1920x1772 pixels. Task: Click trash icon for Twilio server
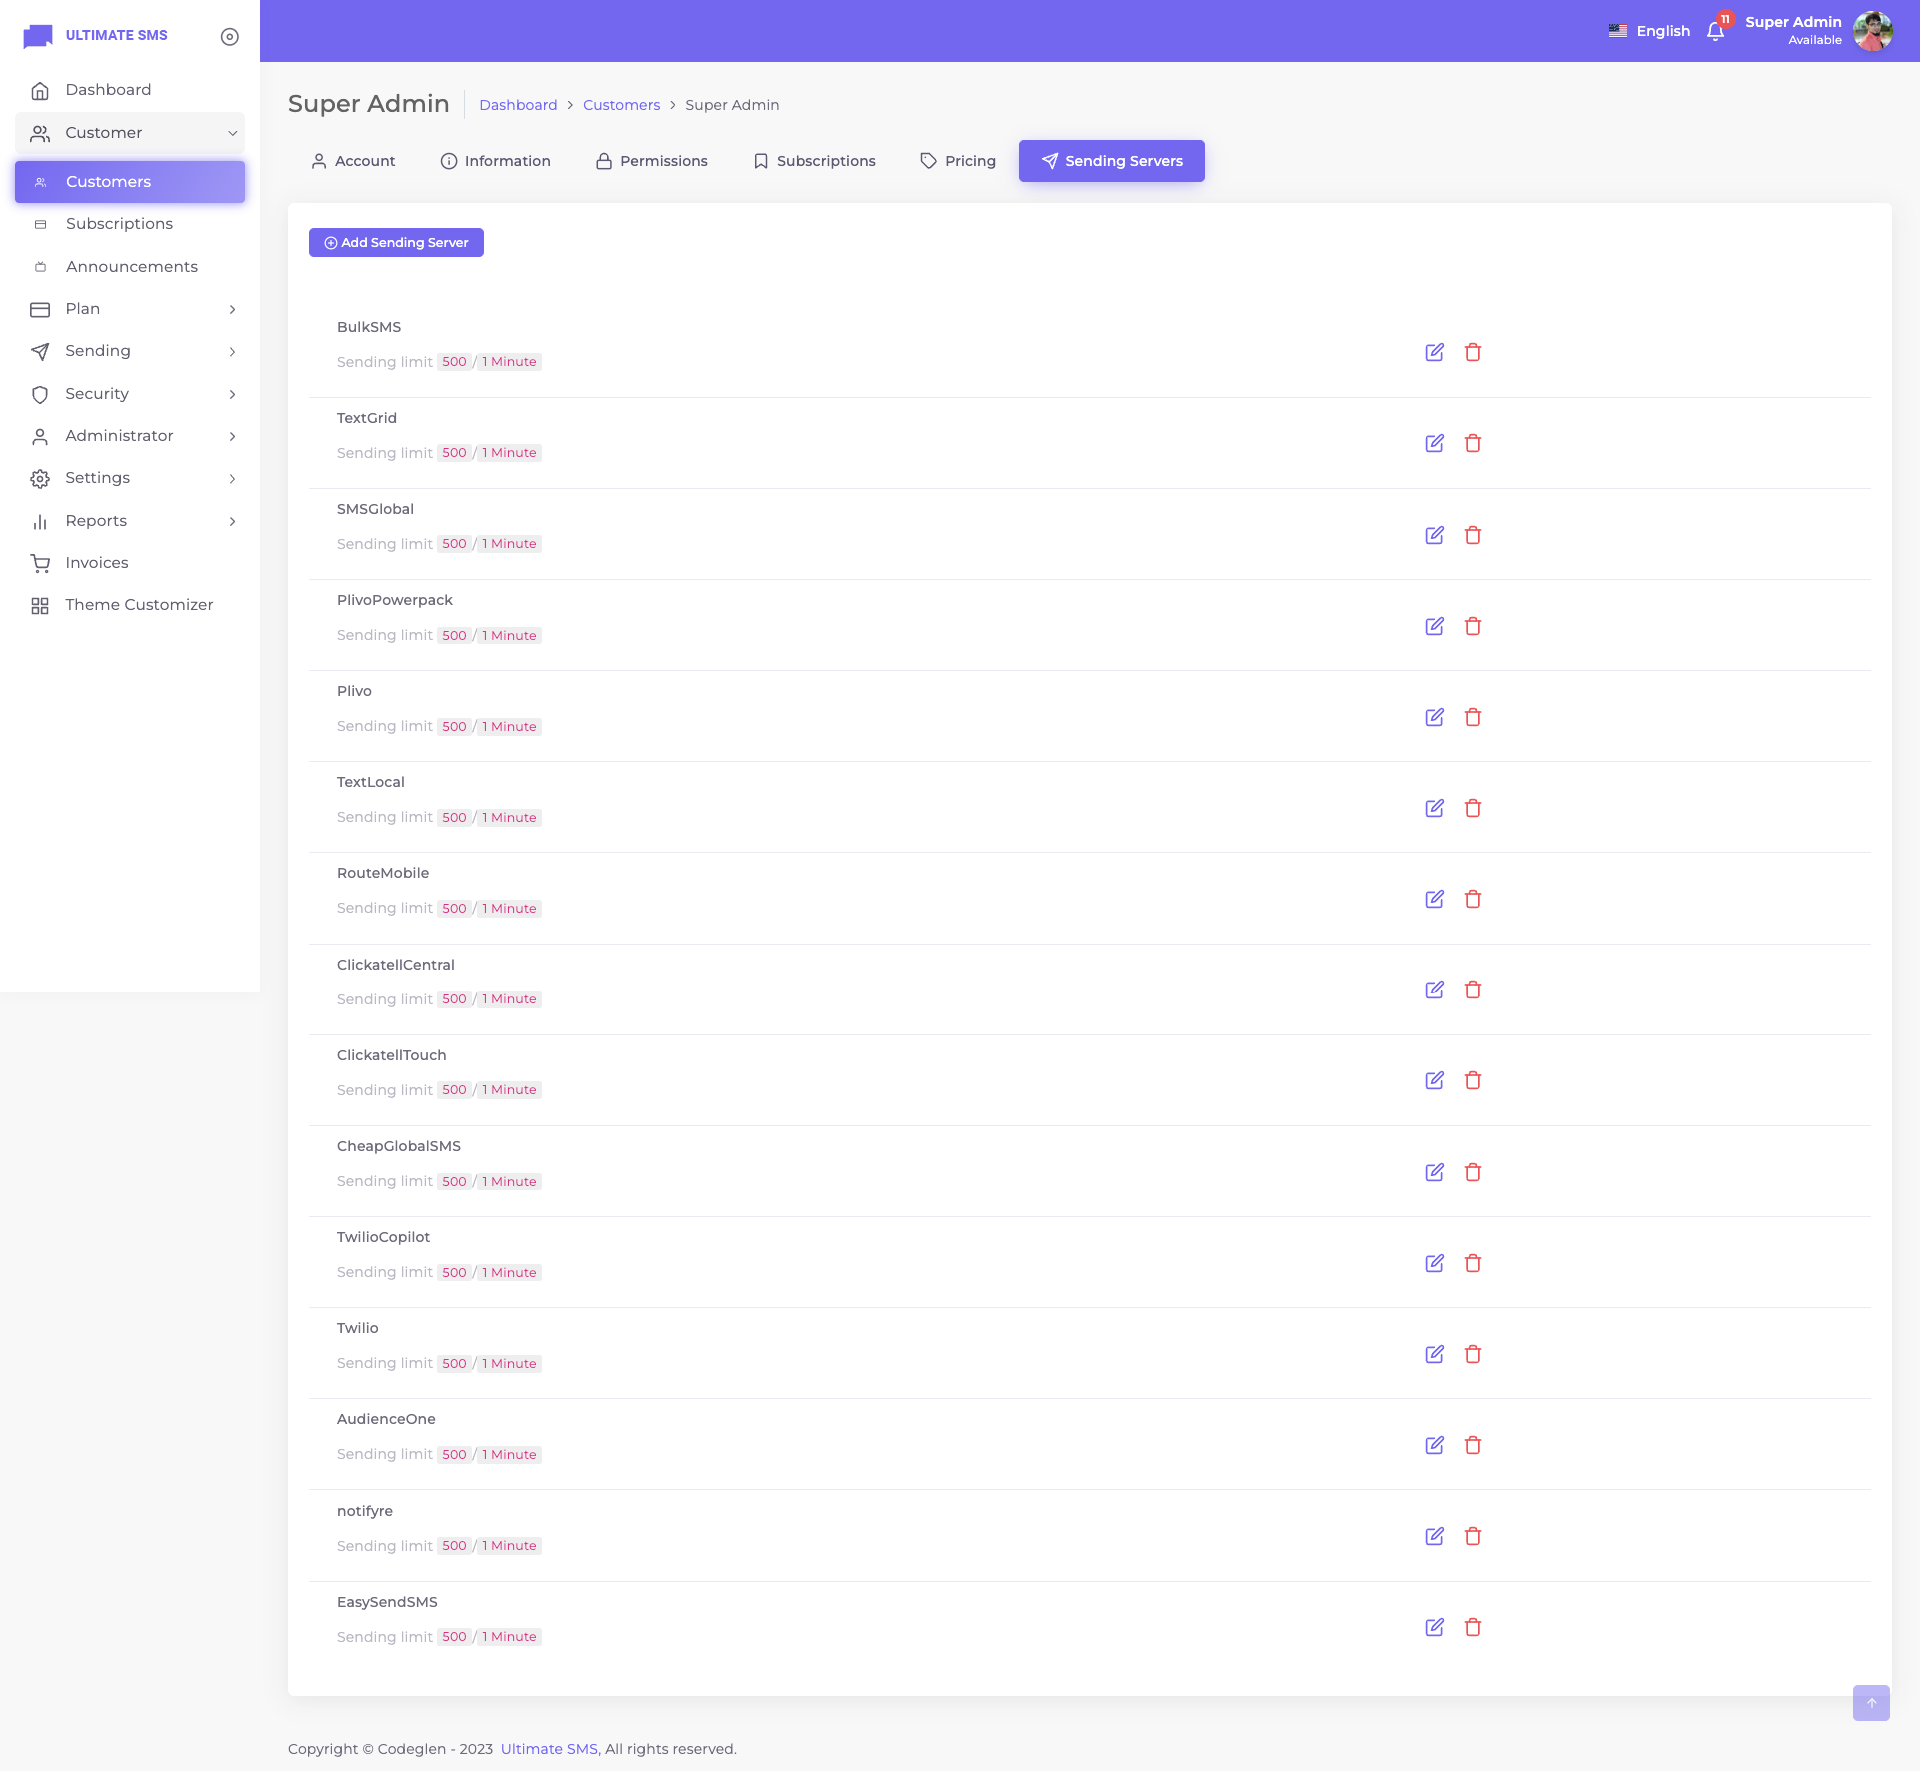pyautogui.click(x=1473, y=1354)
